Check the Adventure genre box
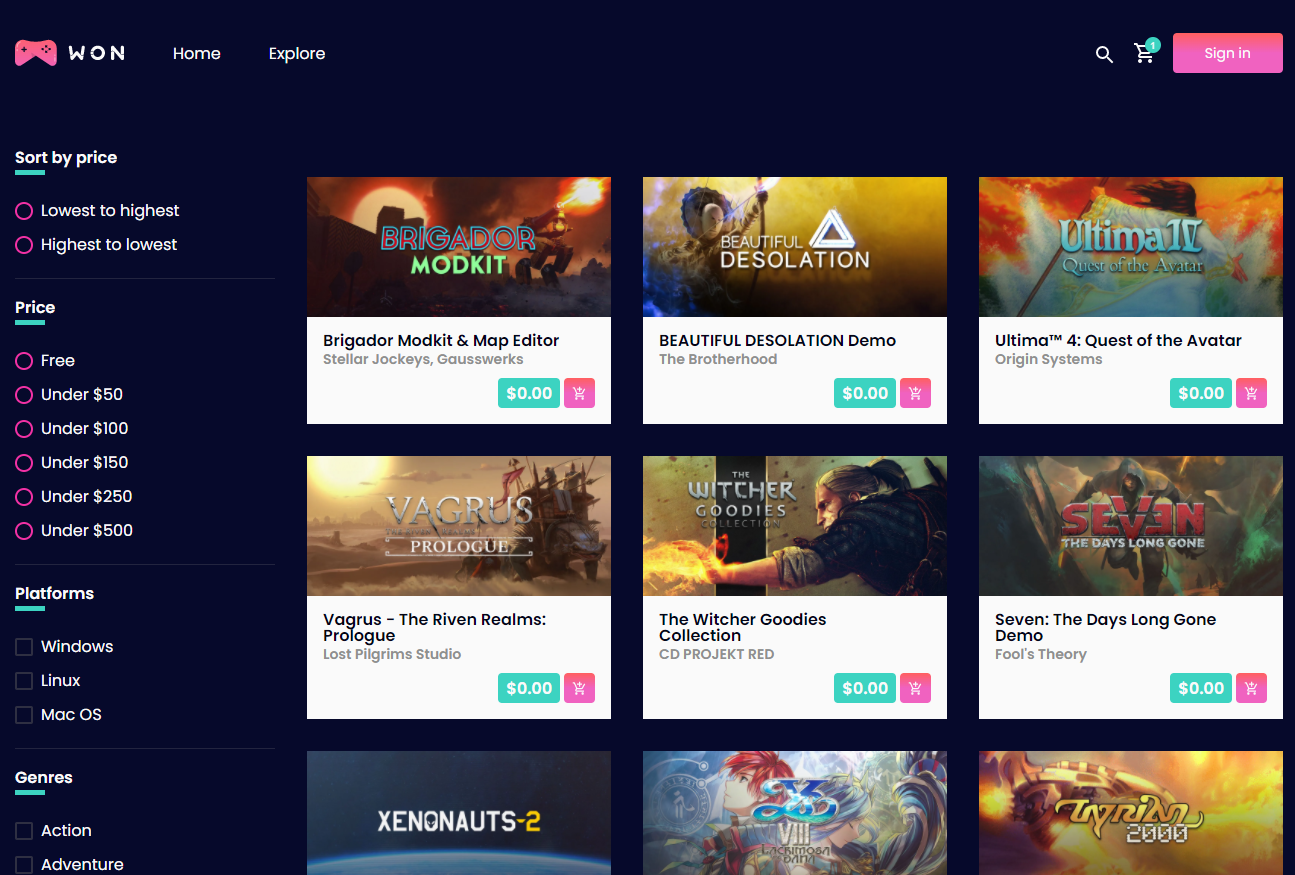The height and width of the screenshot is (875, 1295). coord(24,865)
